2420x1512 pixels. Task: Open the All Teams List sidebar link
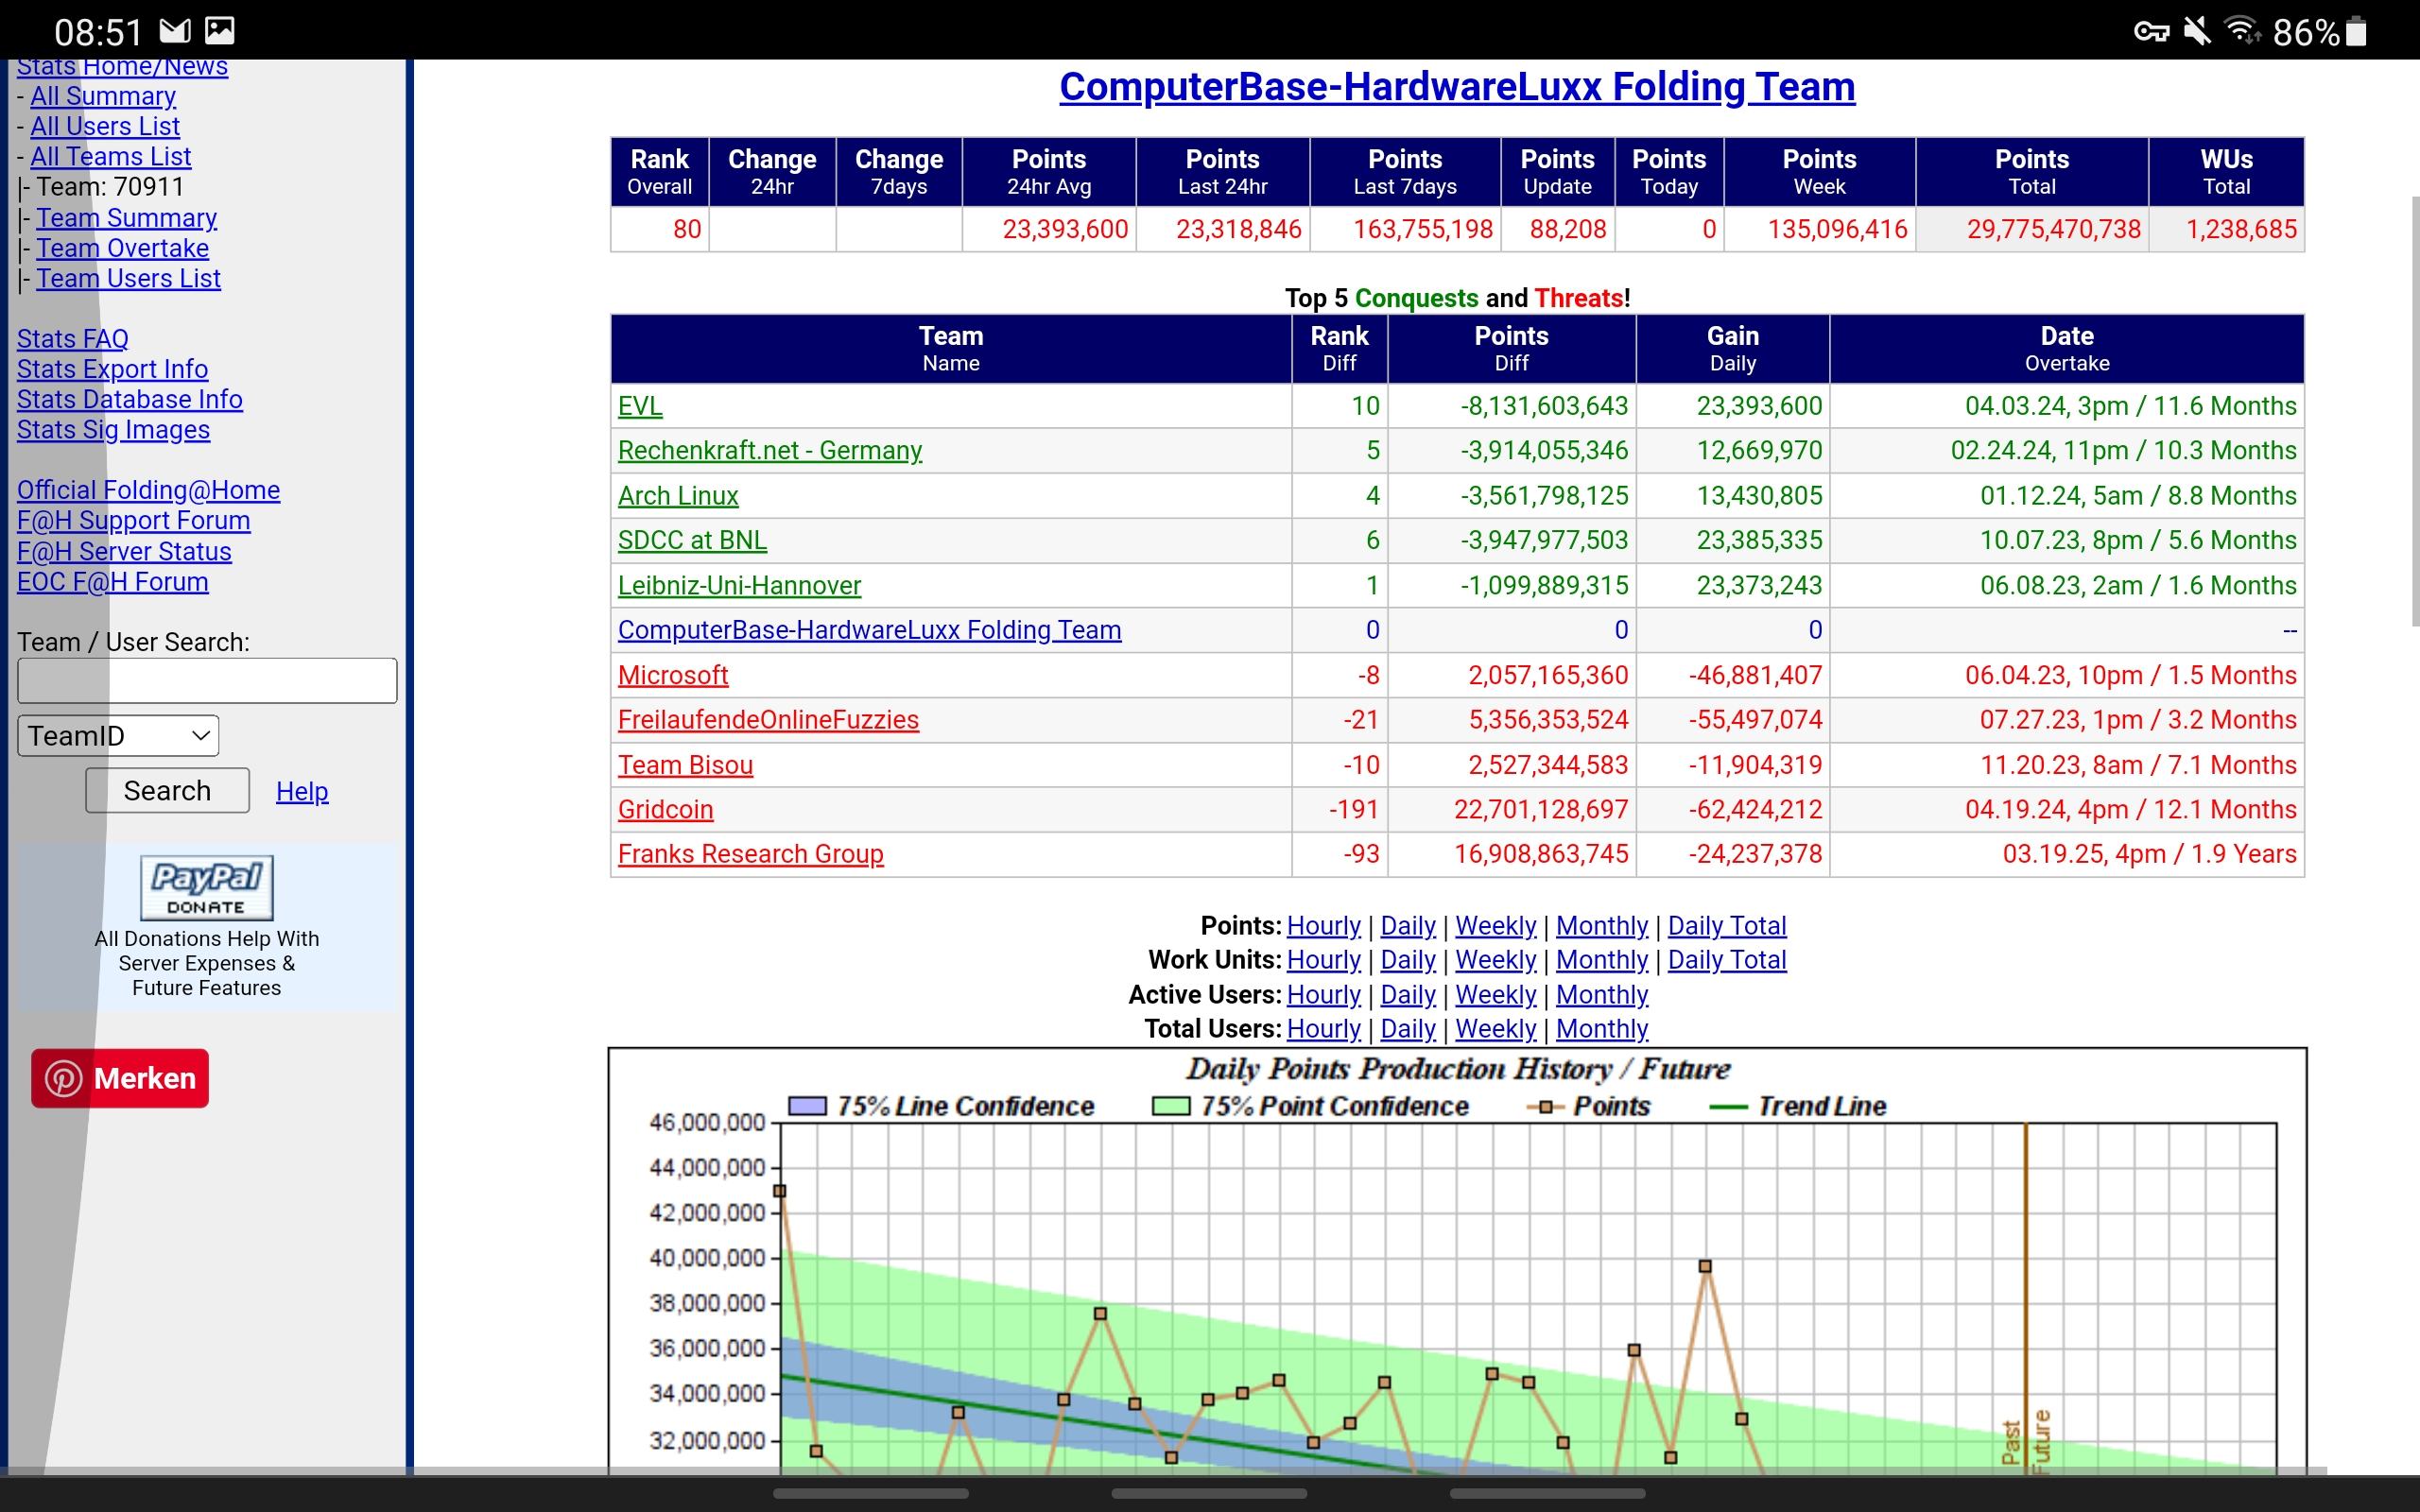coord(110,156)
